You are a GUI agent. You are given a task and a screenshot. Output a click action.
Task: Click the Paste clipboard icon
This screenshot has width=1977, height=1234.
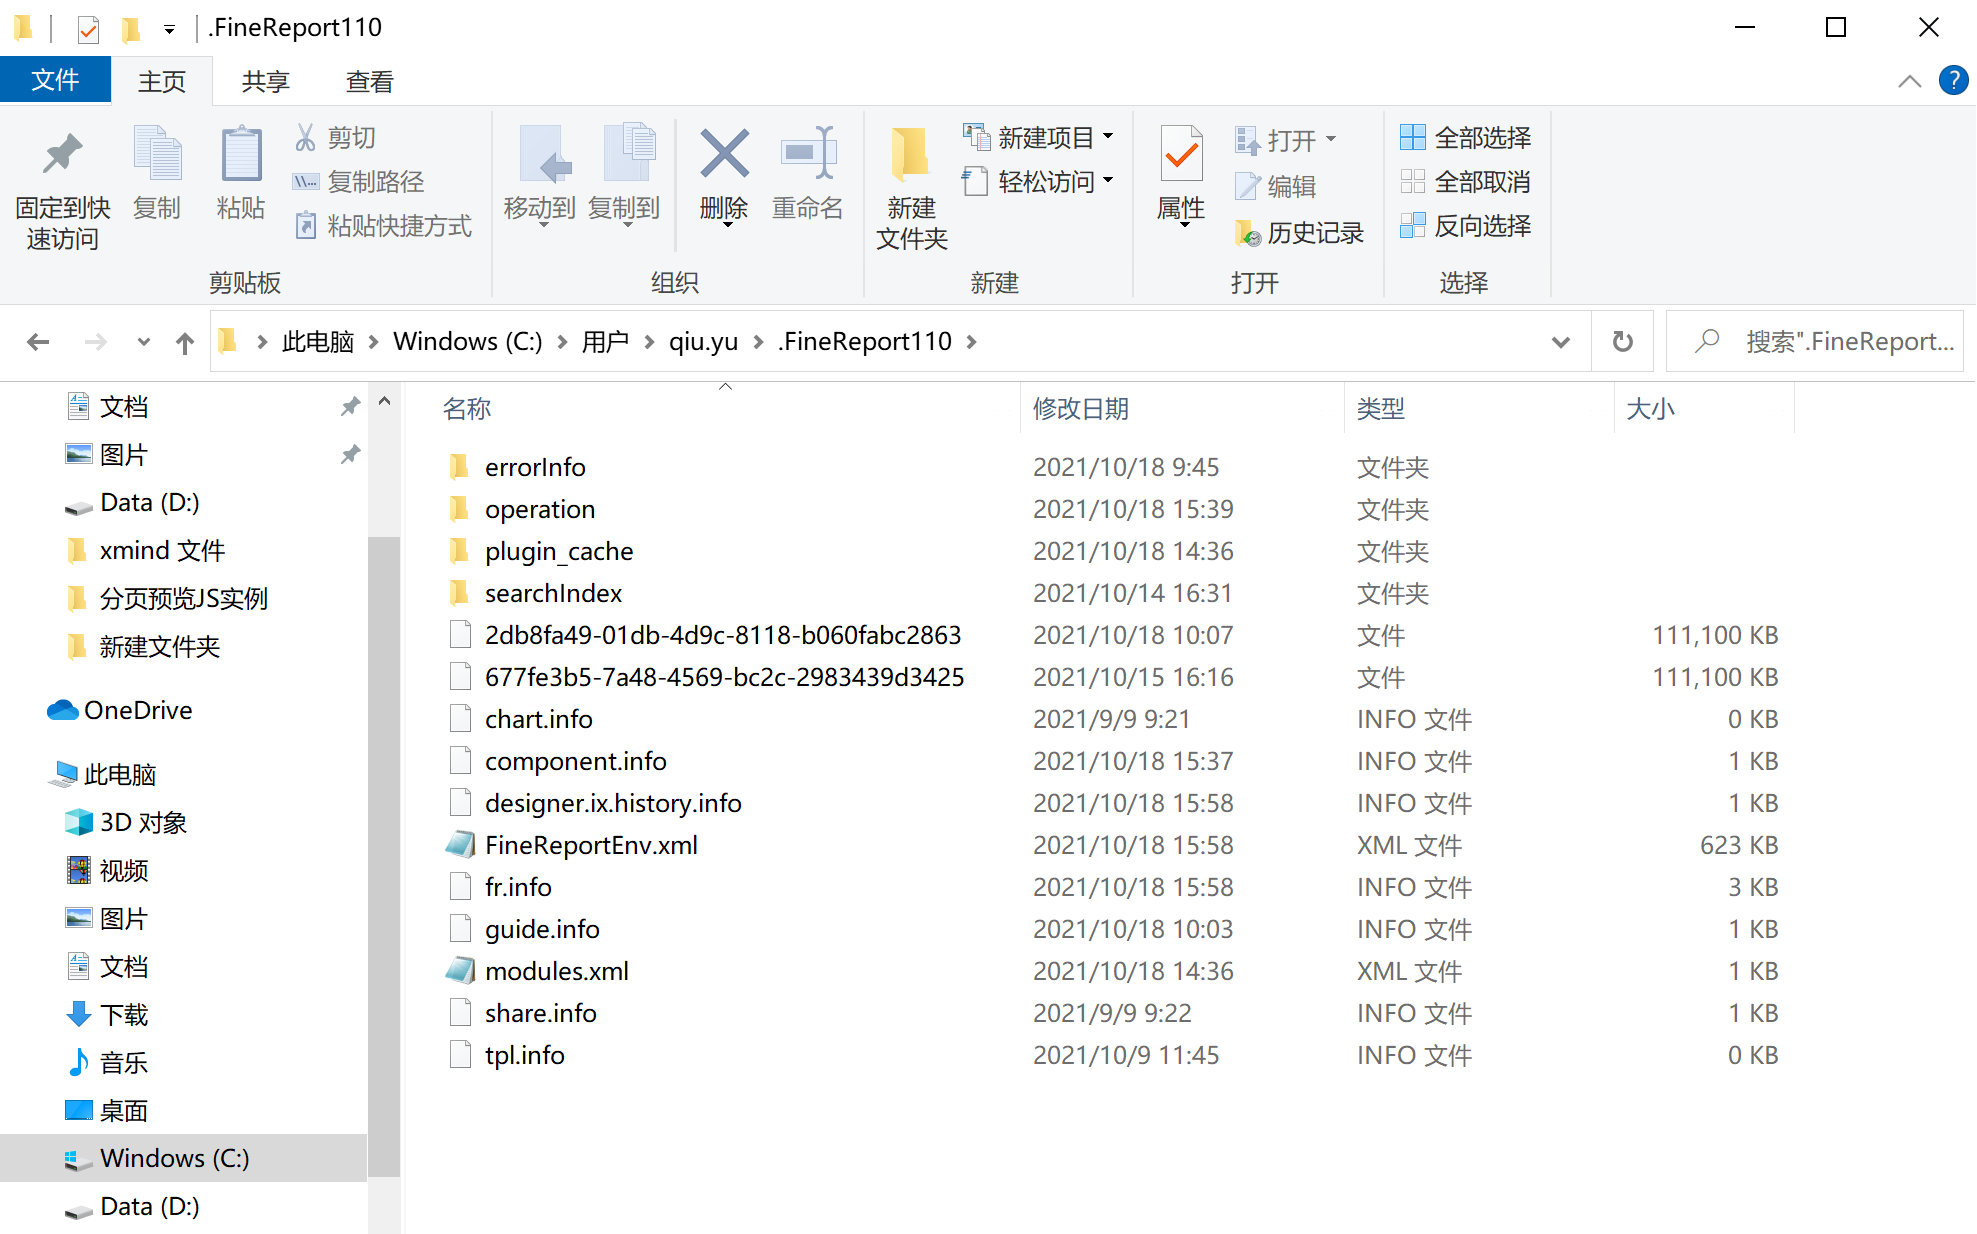point(240,155)
